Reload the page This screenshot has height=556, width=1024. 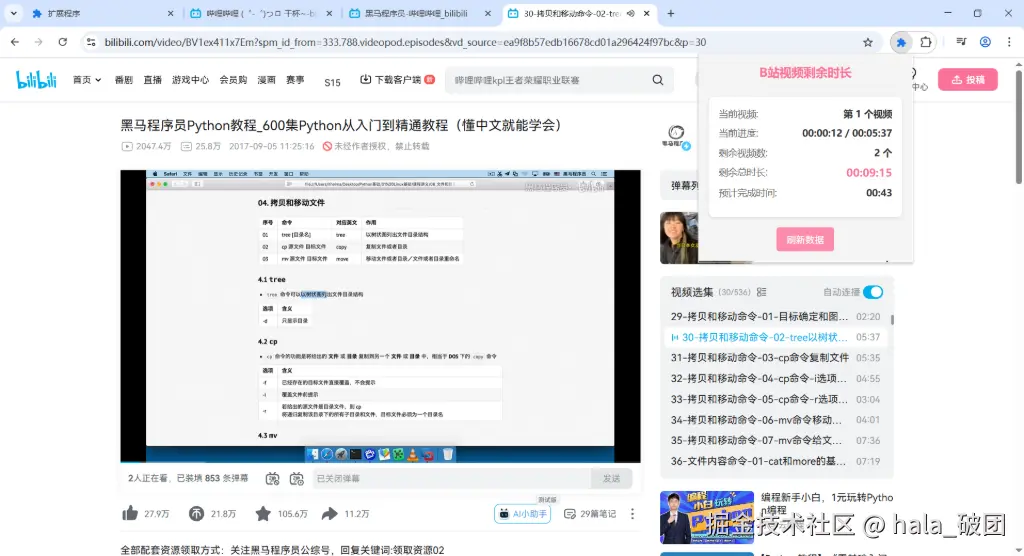63,42
